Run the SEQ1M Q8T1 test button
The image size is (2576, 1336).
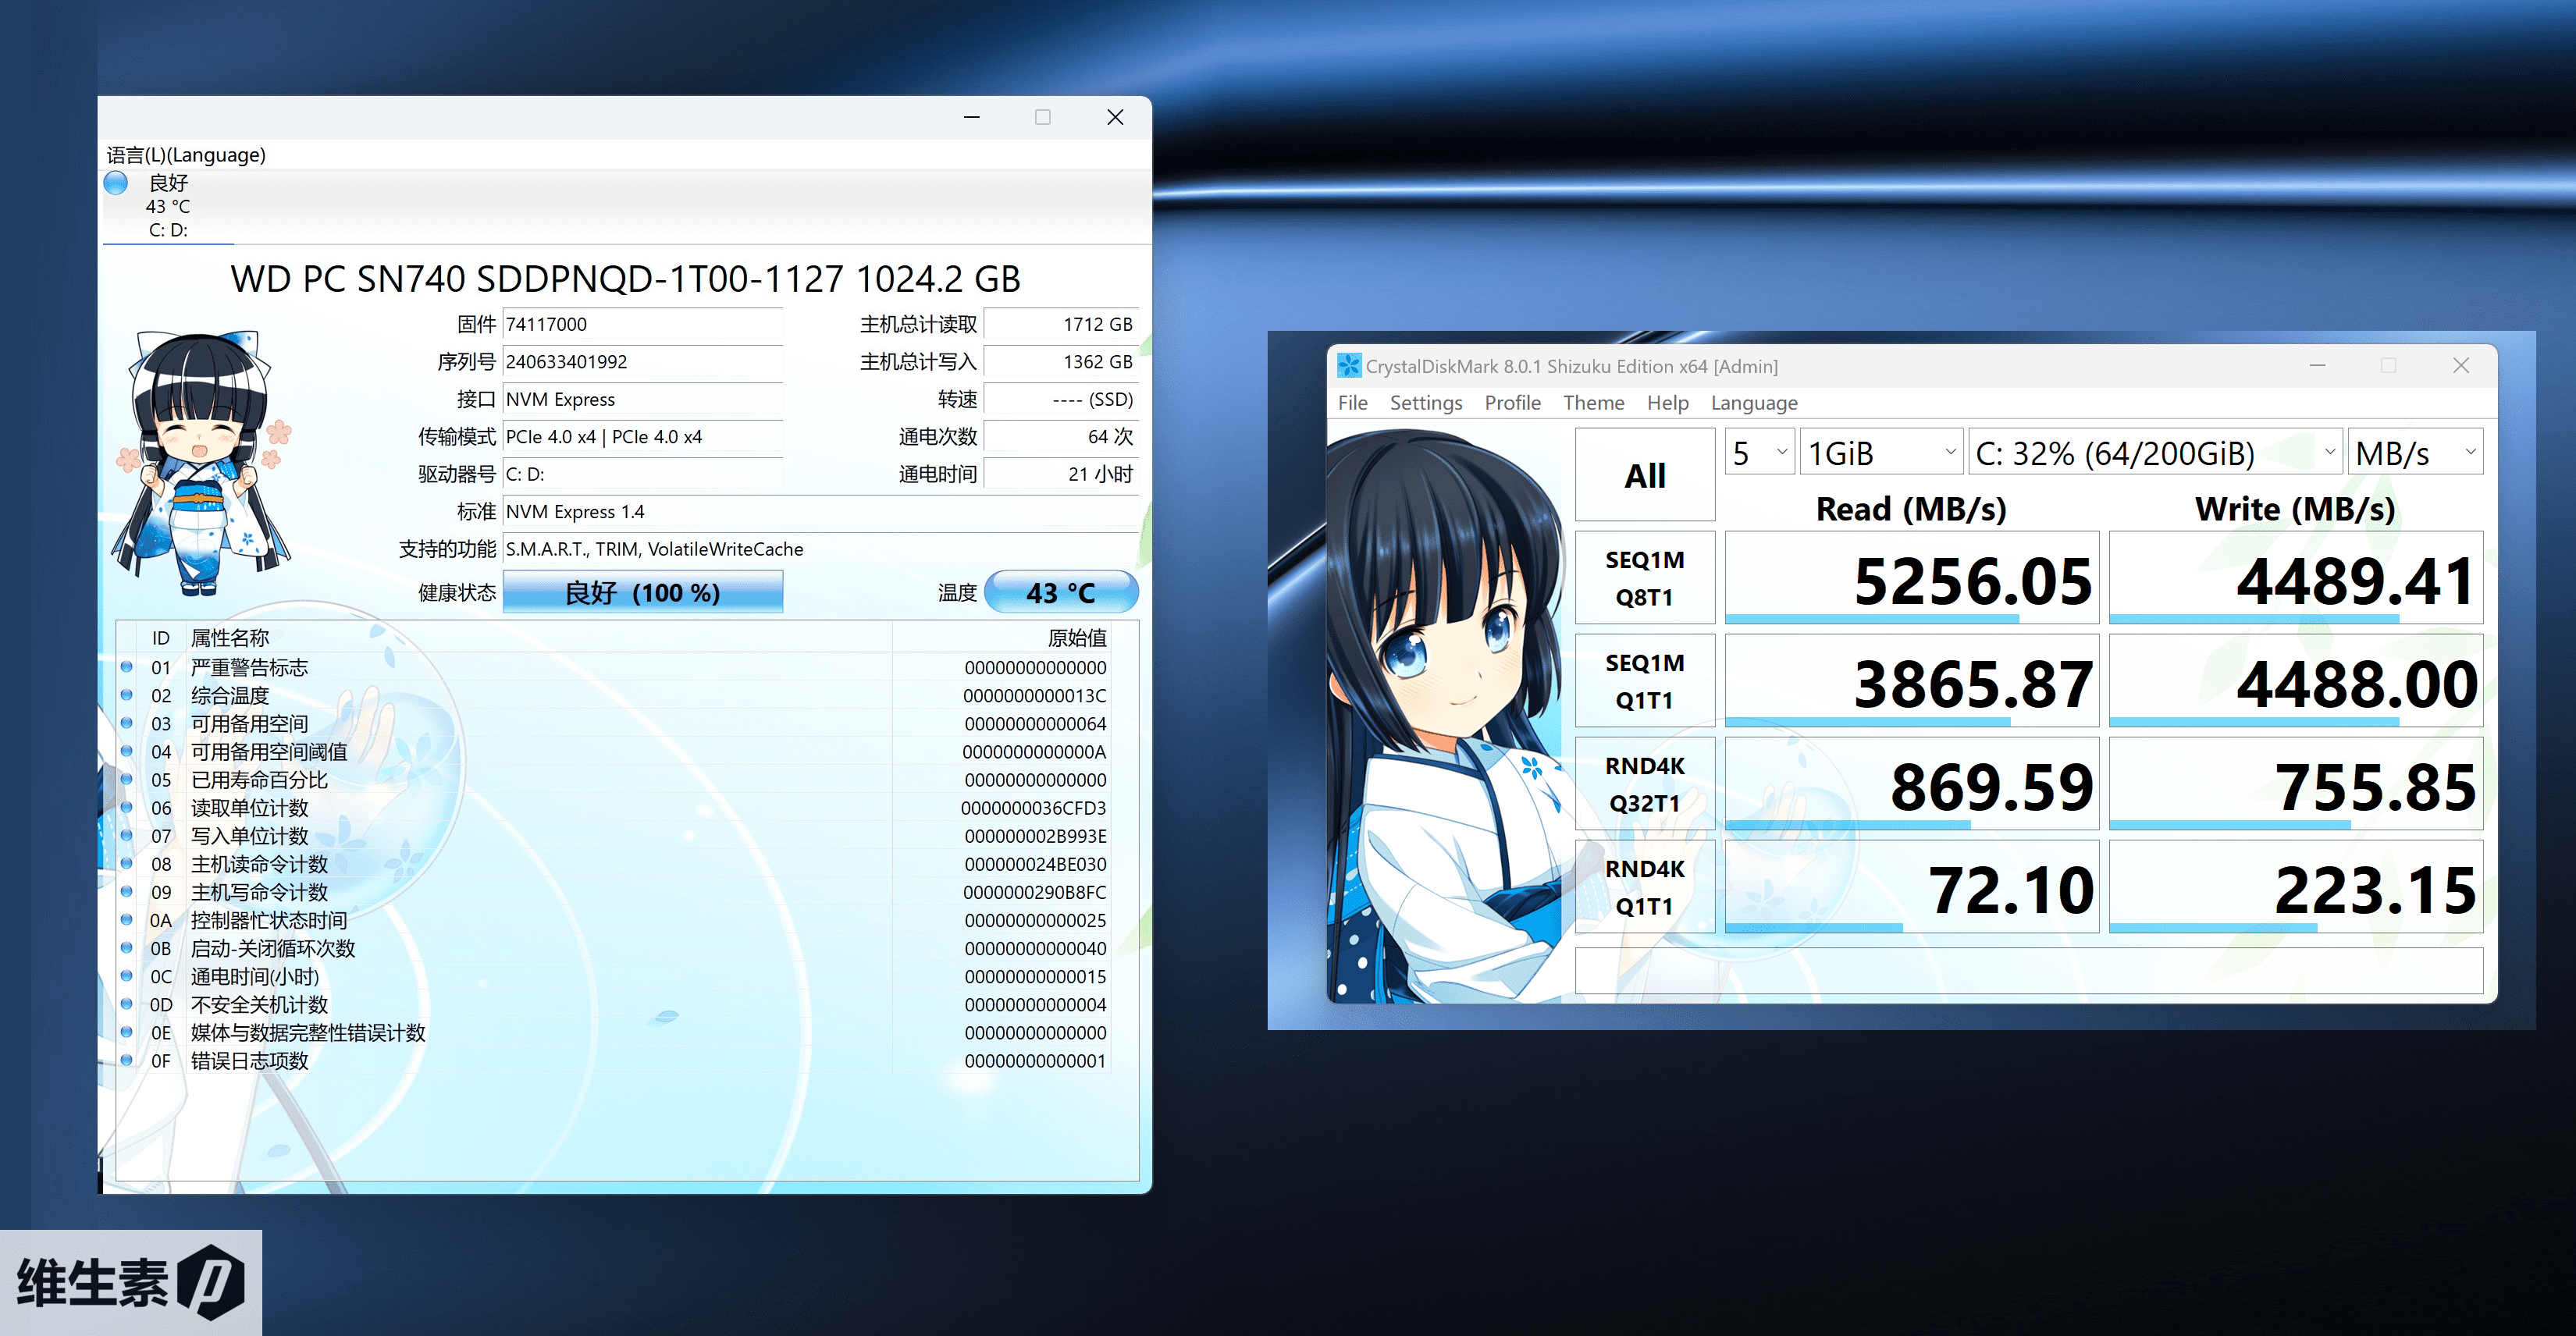pyautogui.click(x=1644, y=578)
